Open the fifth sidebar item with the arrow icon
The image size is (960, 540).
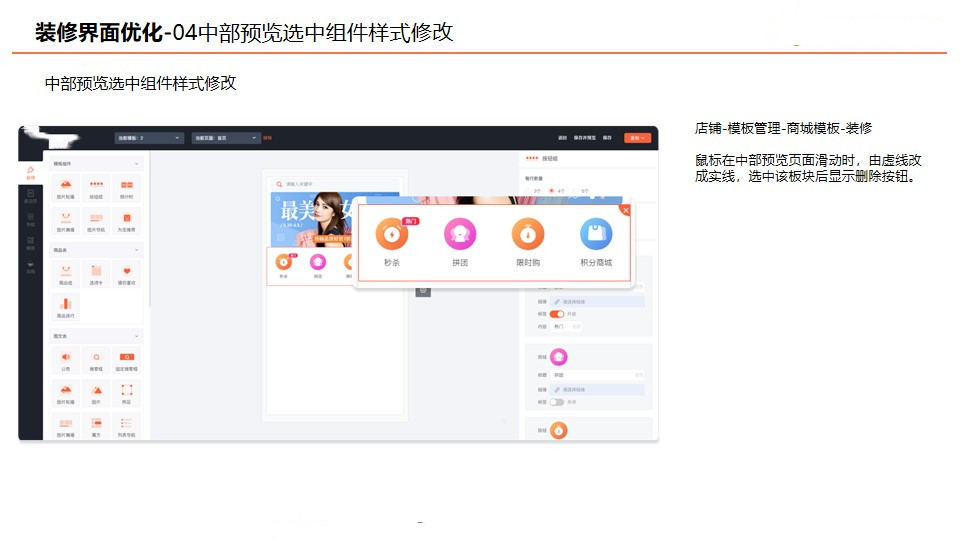(30, 267)
